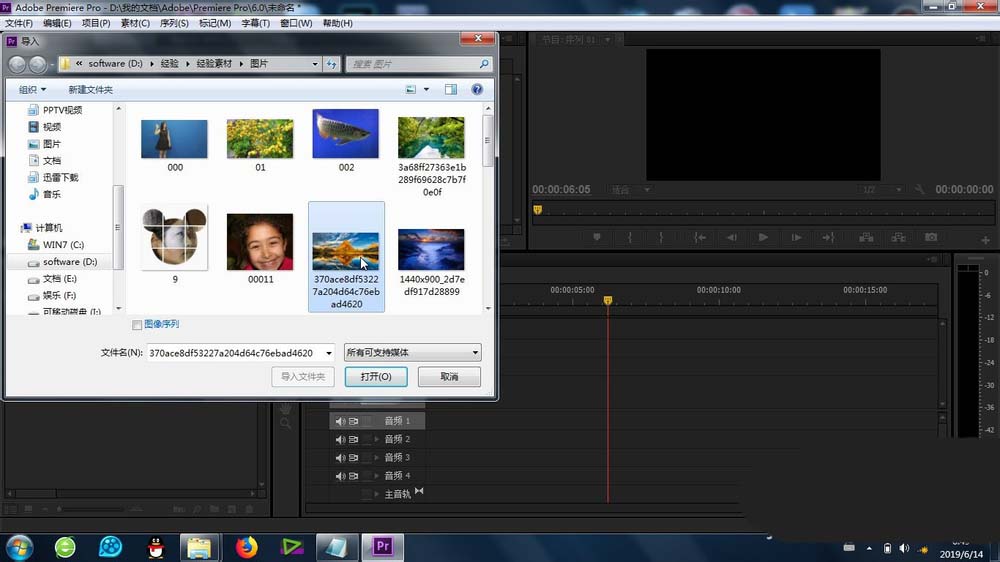The width and height of the screenshot is (1000, 562).
Task: Open the address path dropdown arrow
Action: pos(314,64)
